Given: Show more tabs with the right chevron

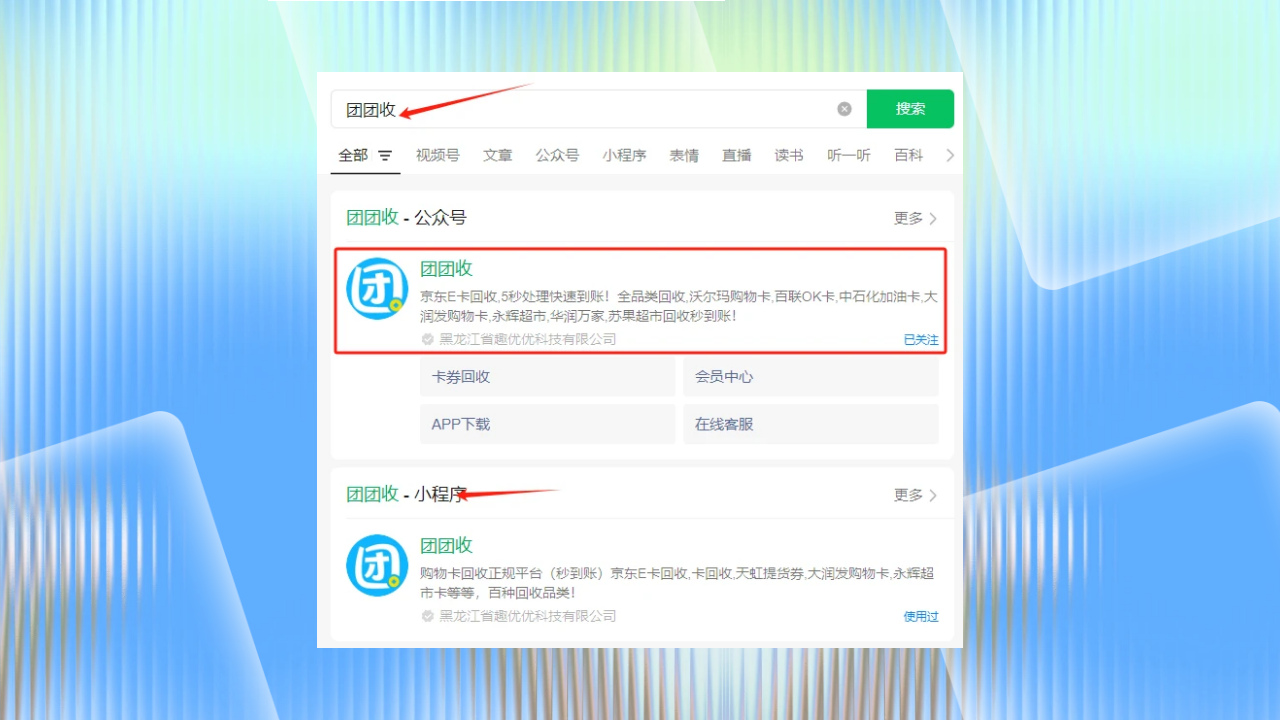Looking at the screenshot, I should (950, 155).
